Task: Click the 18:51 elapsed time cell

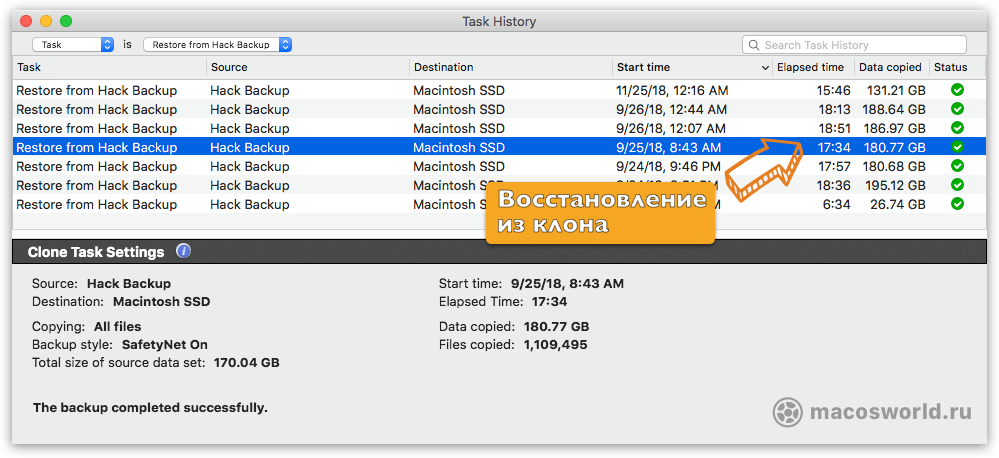Action: tap(833, 129)
